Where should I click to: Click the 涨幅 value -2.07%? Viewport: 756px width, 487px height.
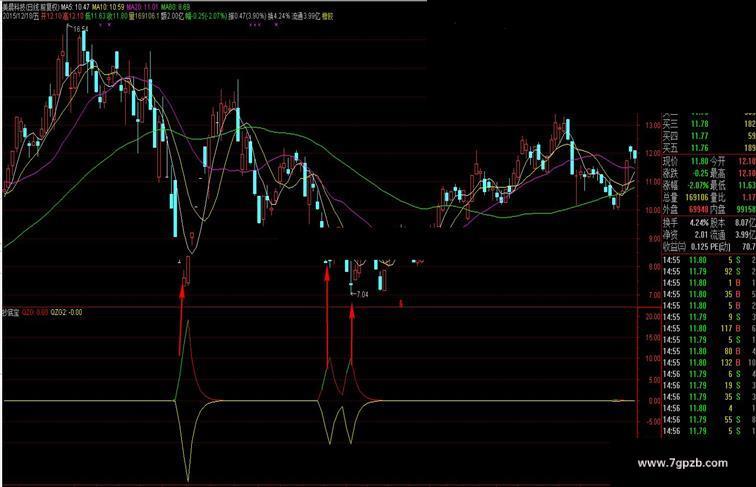tap(697, 185)
